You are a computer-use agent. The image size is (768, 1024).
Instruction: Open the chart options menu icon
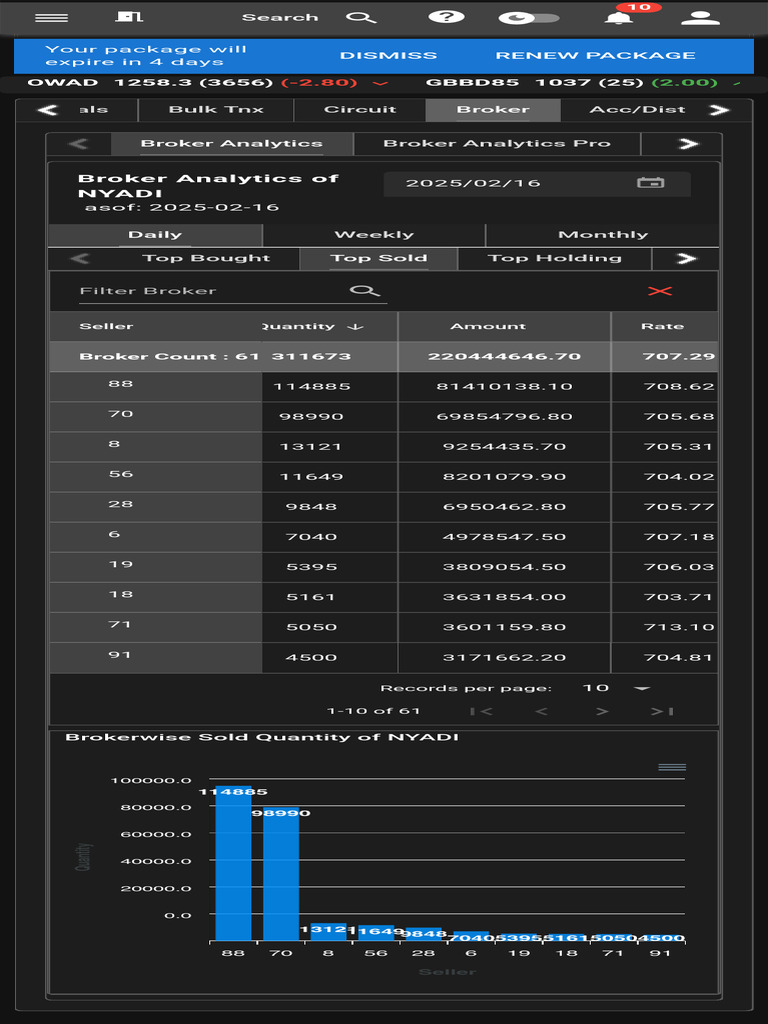tap(672, 767)
